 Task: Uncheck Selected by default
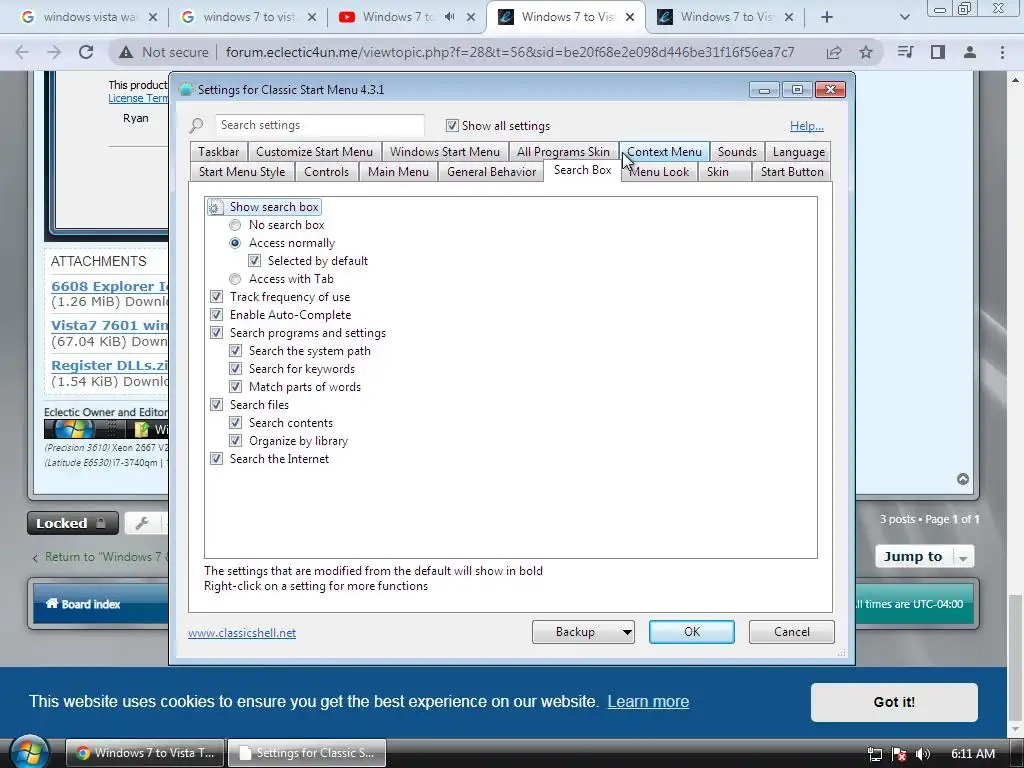[x=255, y=261]
